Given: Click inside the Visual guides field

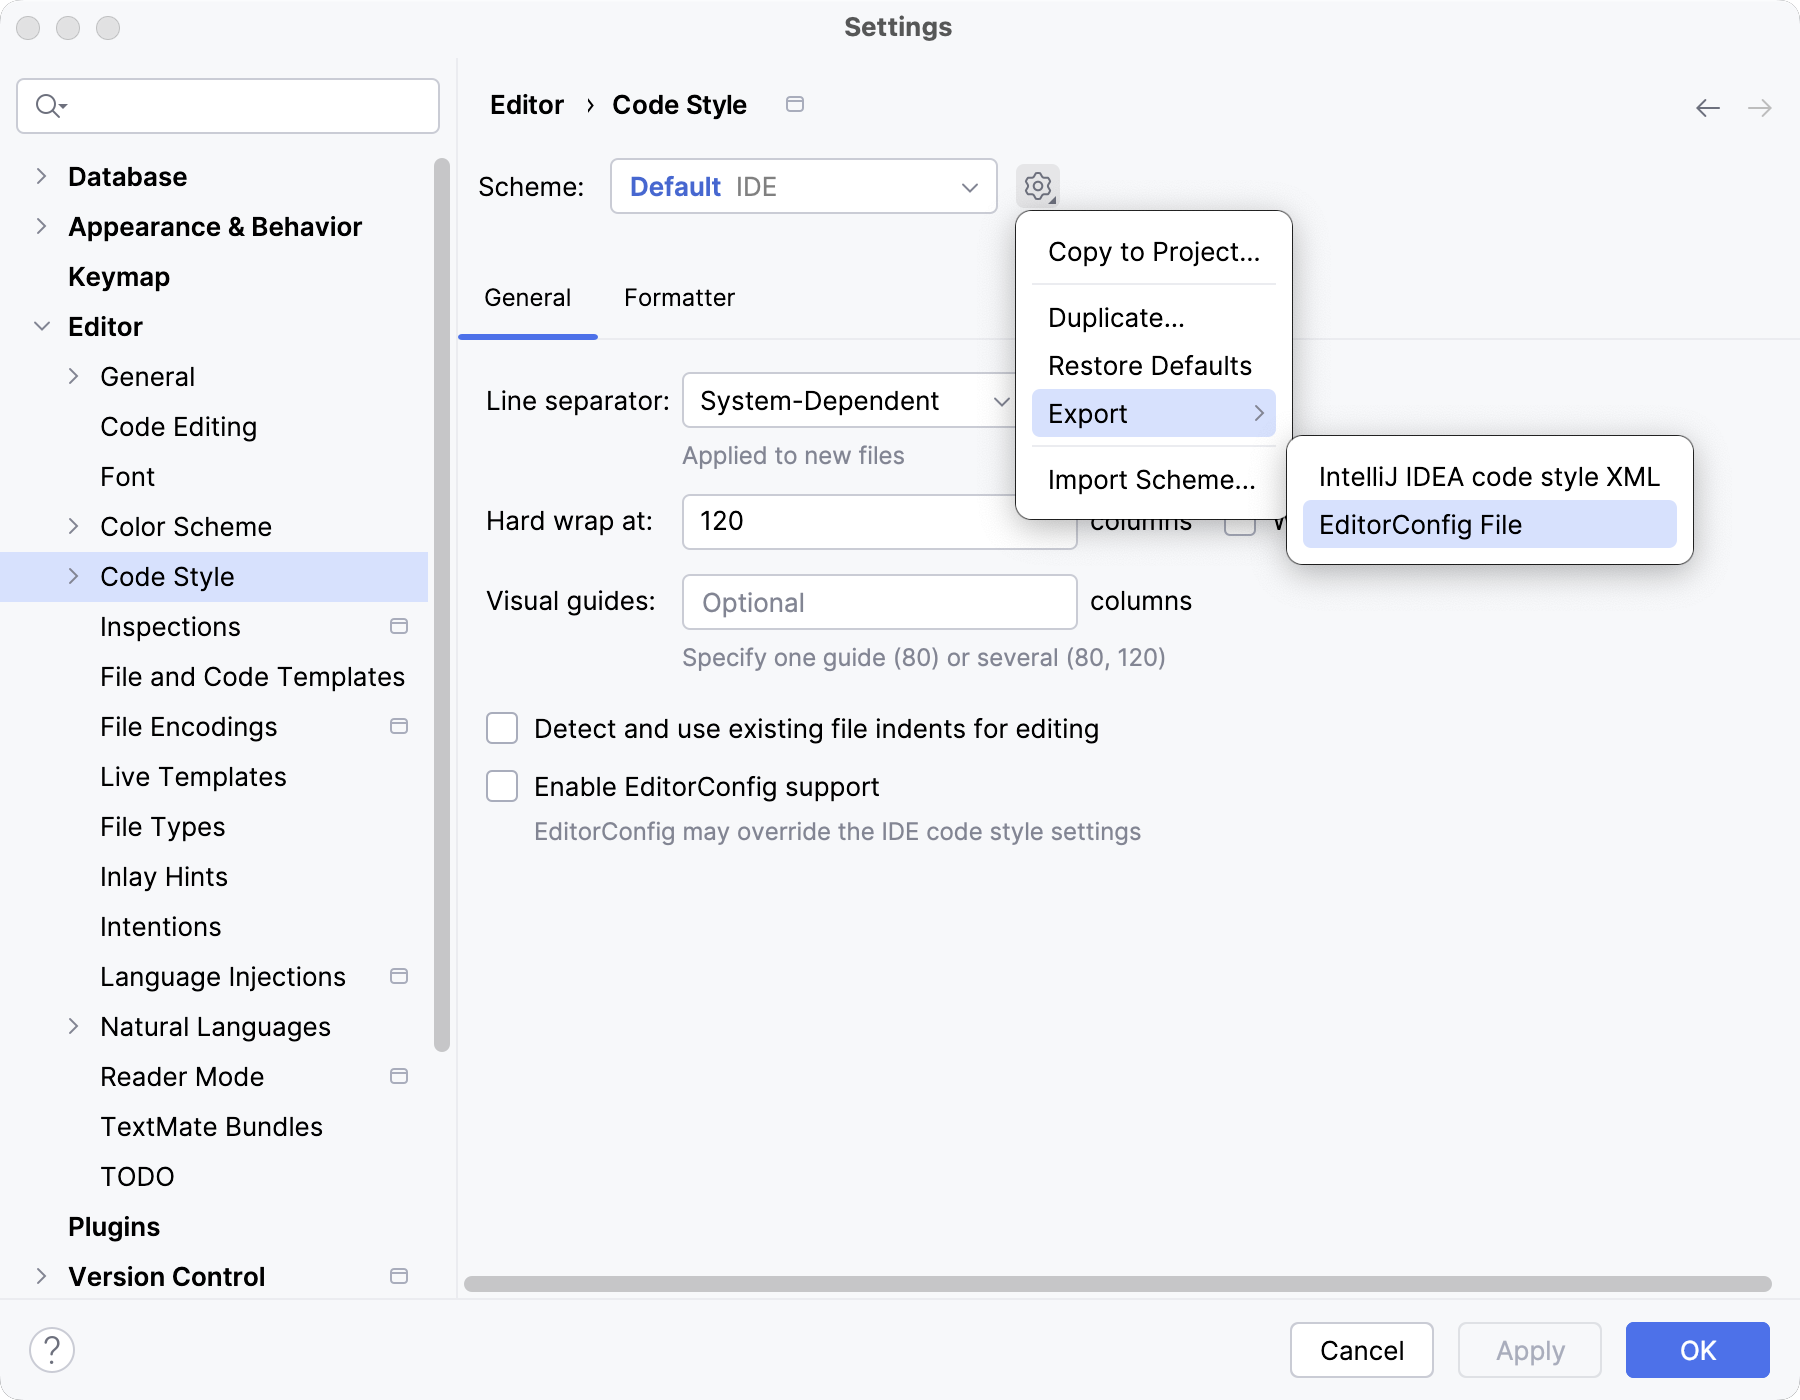Looking at the screenshot, I should point(878,601).
